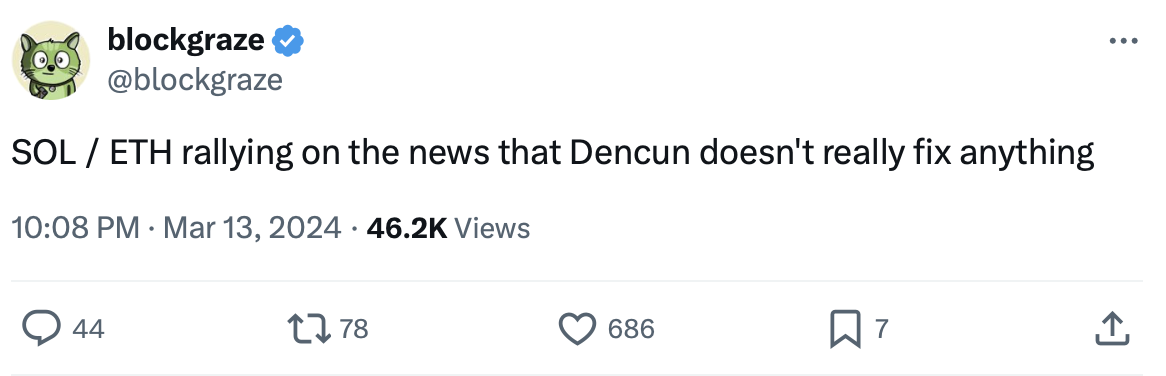
Task: Visit the blockgraze display name profile link
Action: pos(186,40)
